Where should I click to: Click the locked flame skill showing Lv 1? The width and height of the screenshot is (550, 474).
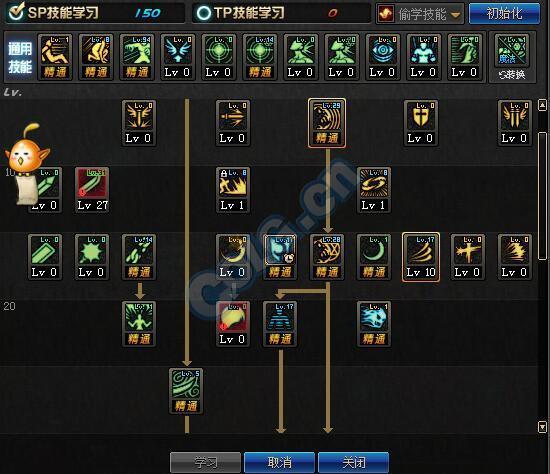click(x=233, y=190)
